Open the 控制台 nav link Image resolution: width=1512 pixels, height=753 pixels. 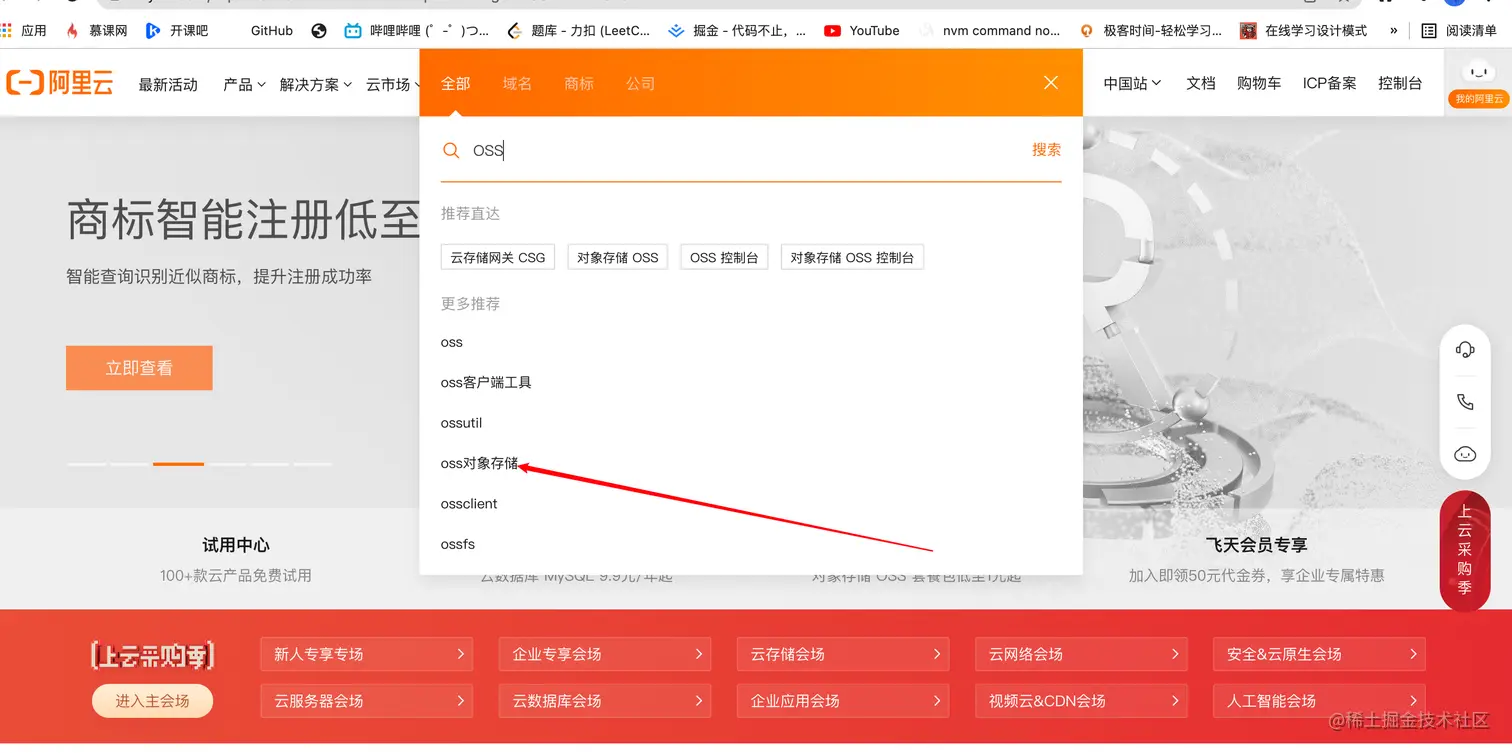(x=1400, y=83)
